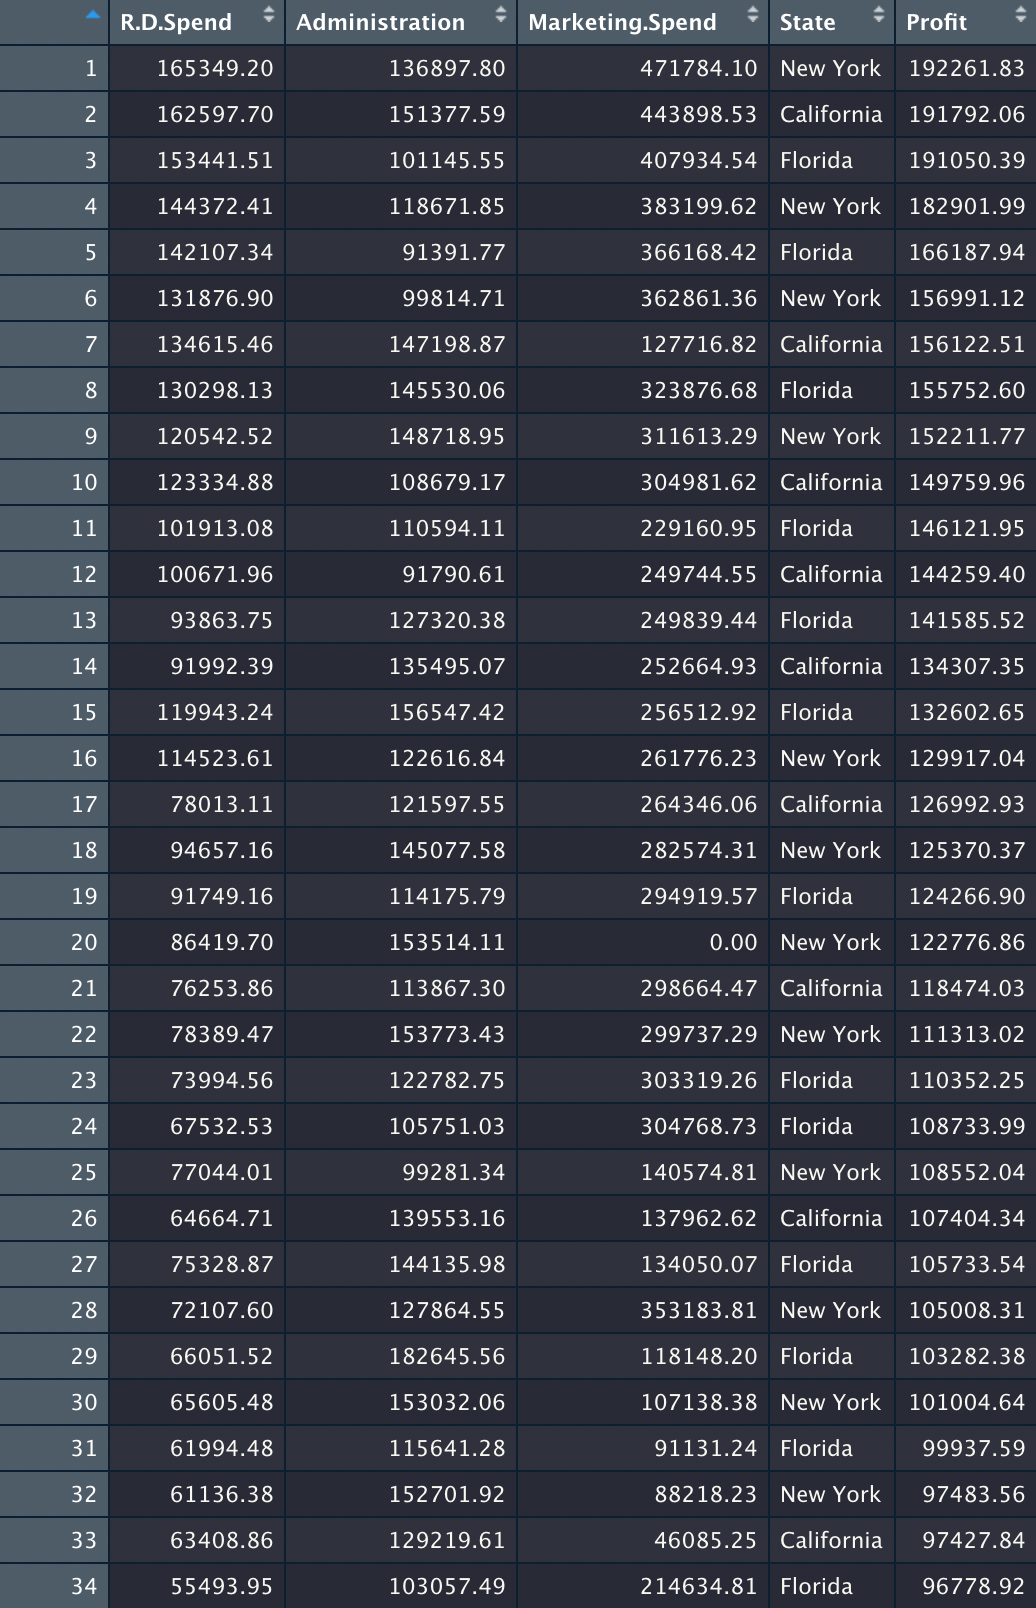This screenshot has height=1608, width=1036.
Task: Click Profit value 182901.99
Action: (x=967, y=206)
